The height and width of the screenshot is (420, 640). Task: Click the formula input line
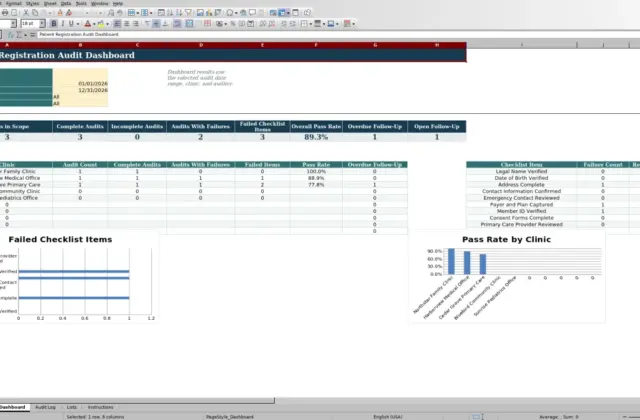339,35
